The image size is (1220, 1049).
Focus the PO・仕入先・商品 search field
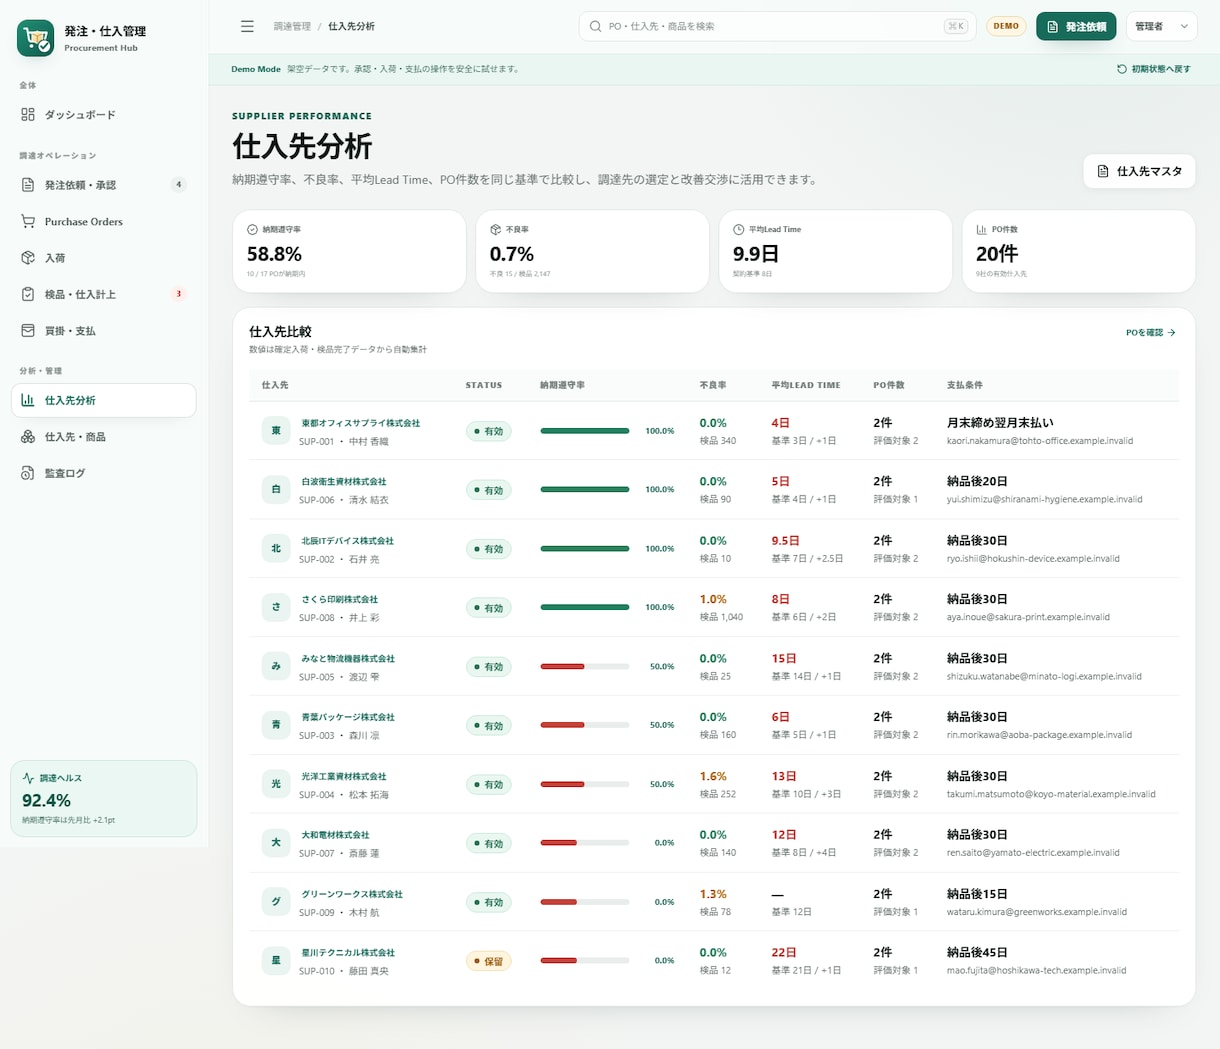[777, 26]
